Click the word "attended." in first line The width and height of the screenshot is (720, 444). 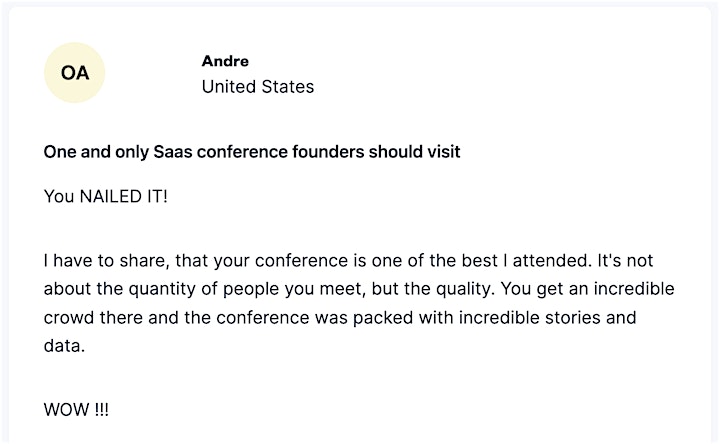pos(552,261)
